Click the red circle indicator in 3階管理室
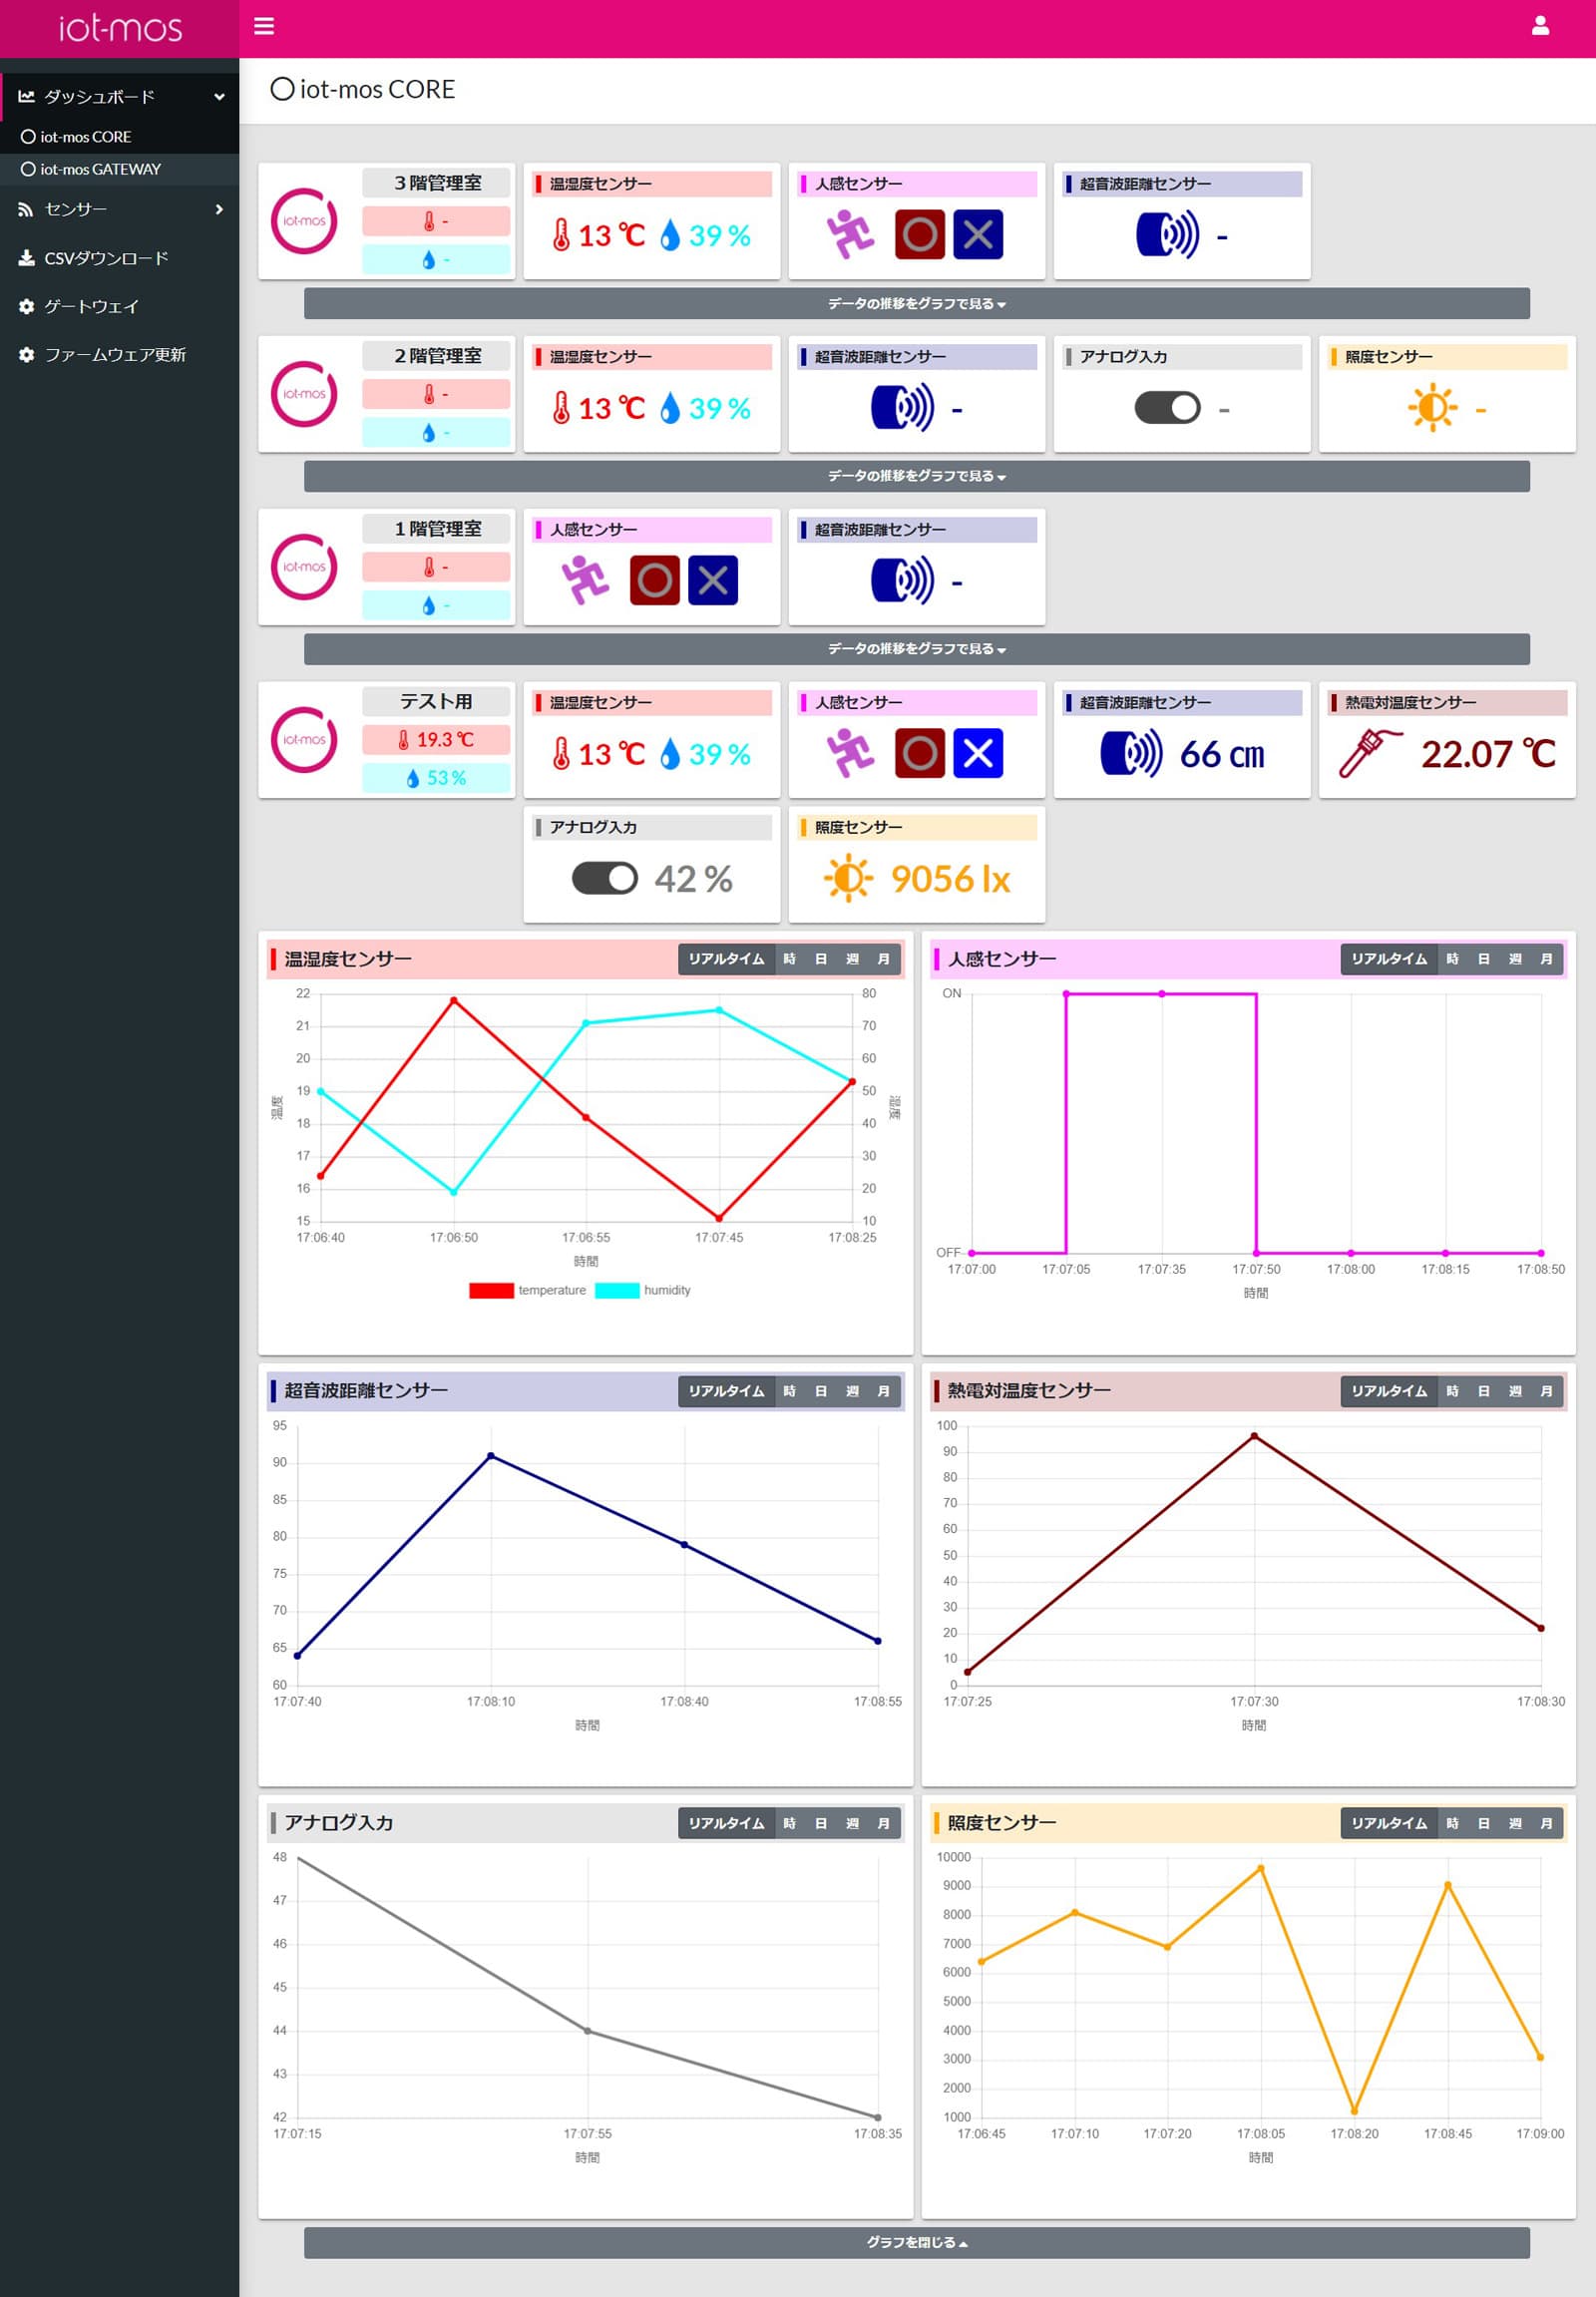Viewport: 1596px width, 2297px height. coord(920,235)
